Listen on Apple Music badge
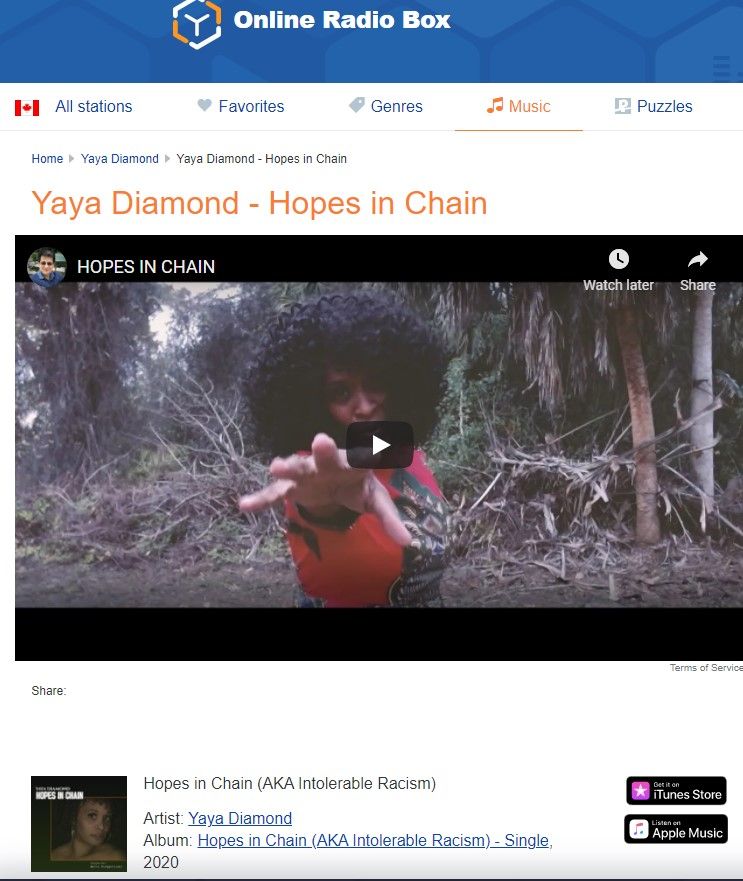The height and width of the screenshot is (881, 743). point(676,829)
